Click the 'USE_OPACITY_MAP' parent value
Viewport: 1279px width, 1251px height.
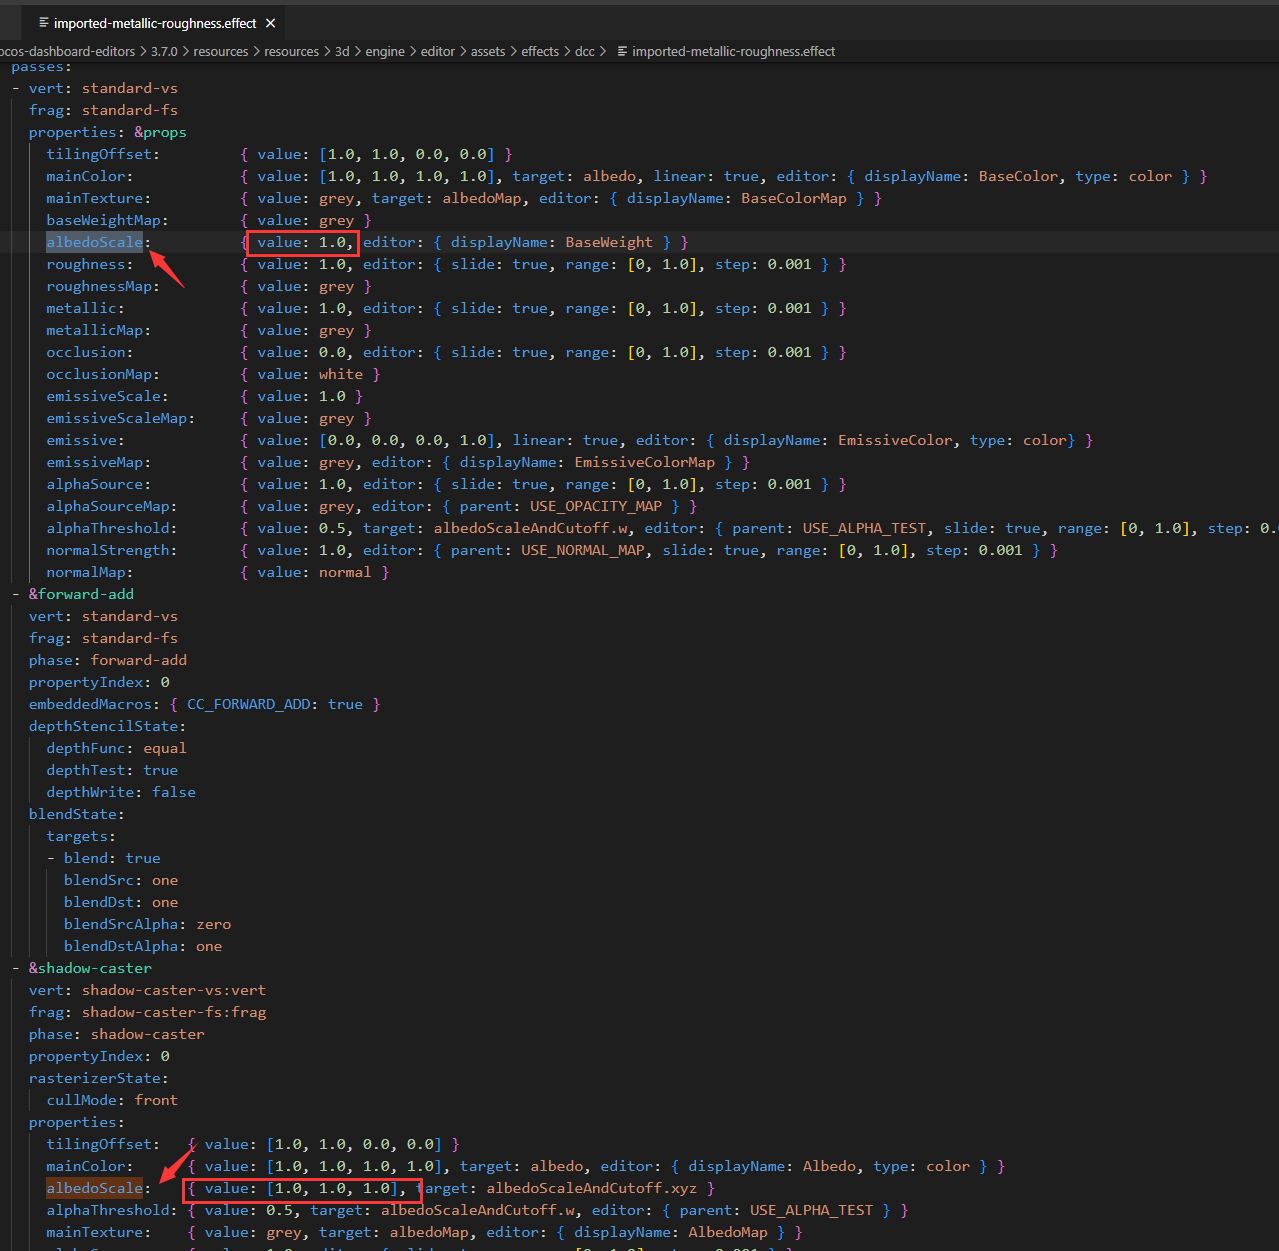click(596, 506)
